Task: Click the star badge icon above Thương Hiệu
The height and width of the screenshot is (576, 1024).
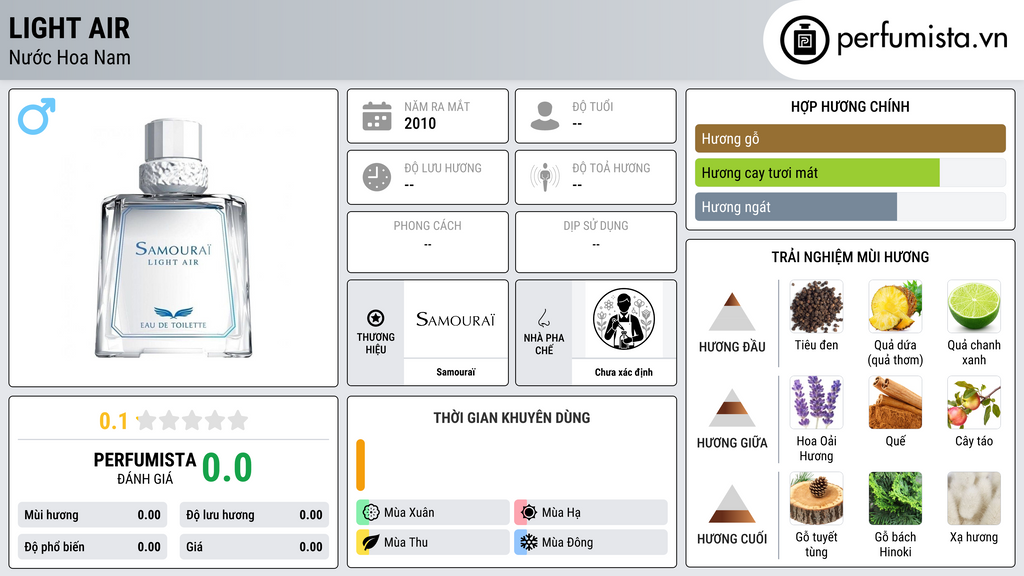Action: [376, 318]
